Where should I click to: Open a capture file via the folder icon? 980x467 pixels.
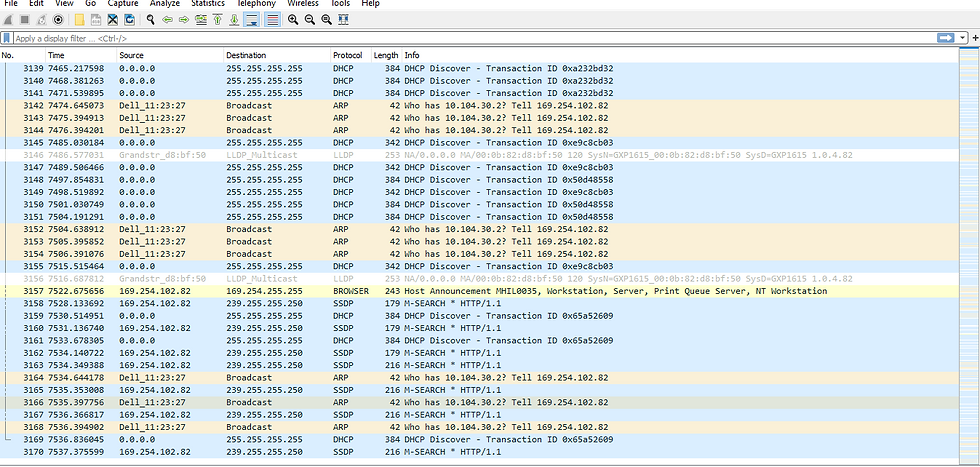pyautogui.click(x=79, y=20)
